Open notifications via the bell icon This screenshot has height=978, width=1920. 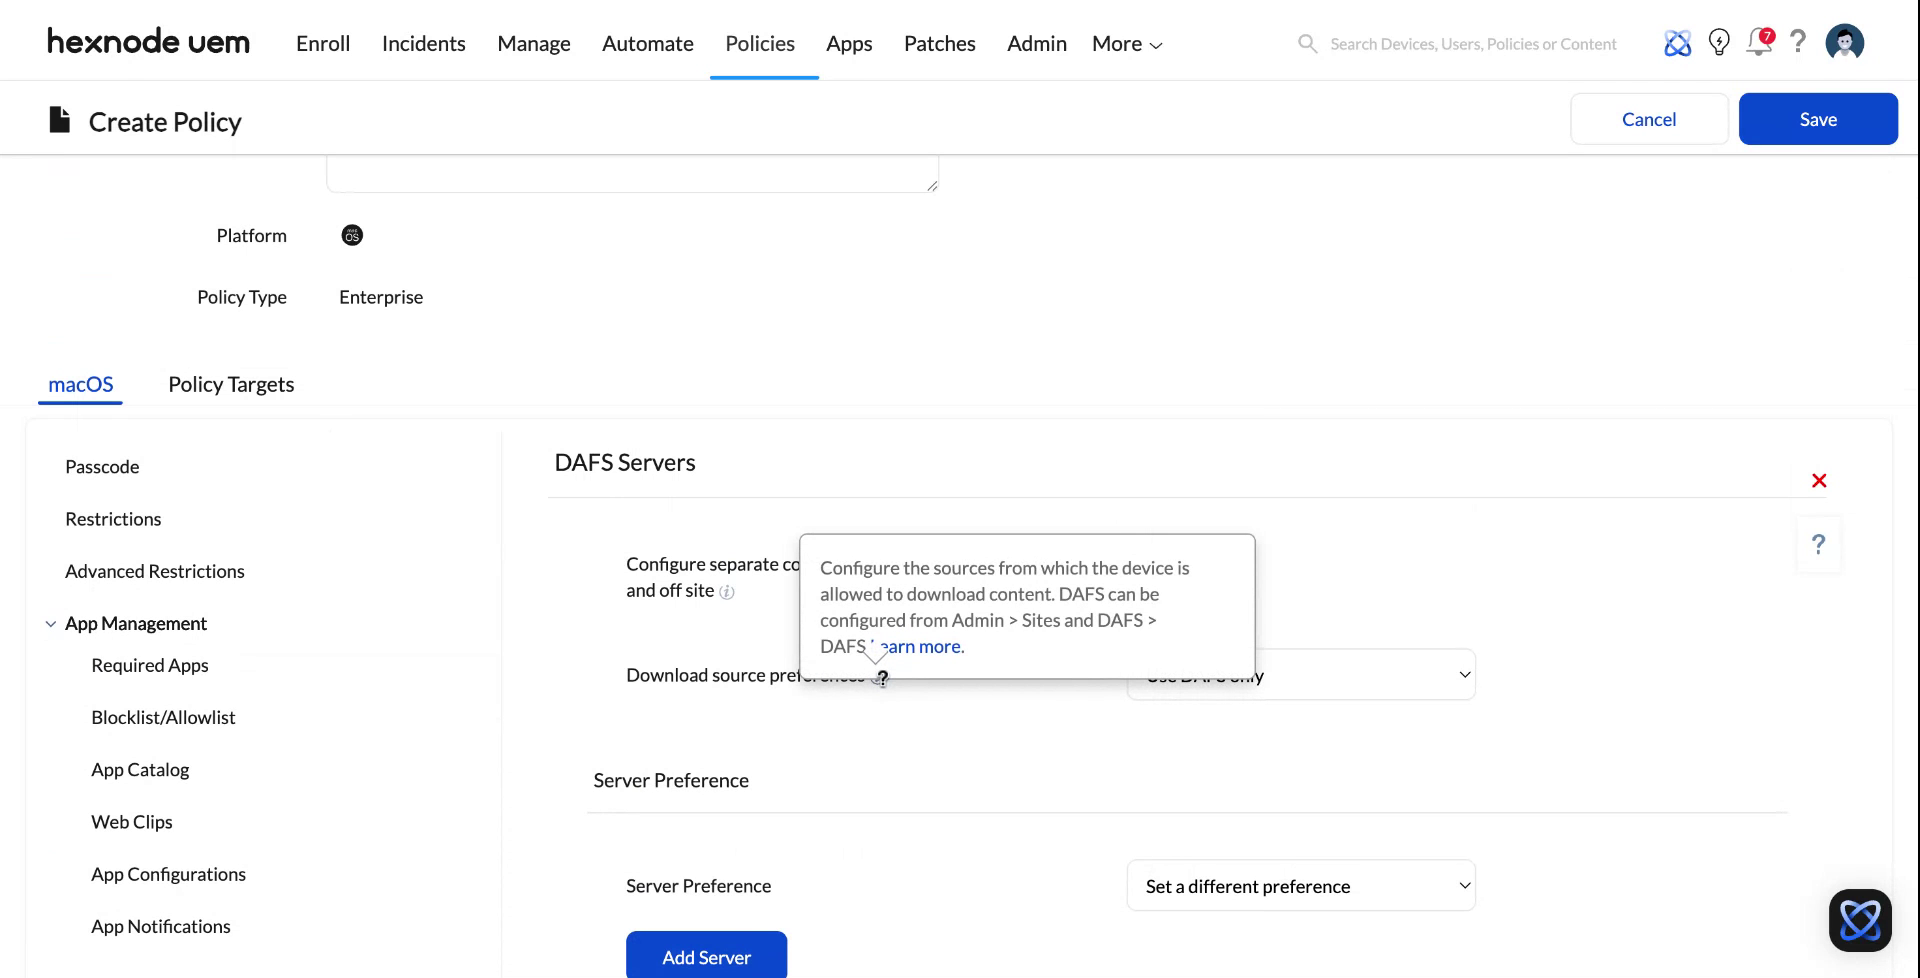1759,42
